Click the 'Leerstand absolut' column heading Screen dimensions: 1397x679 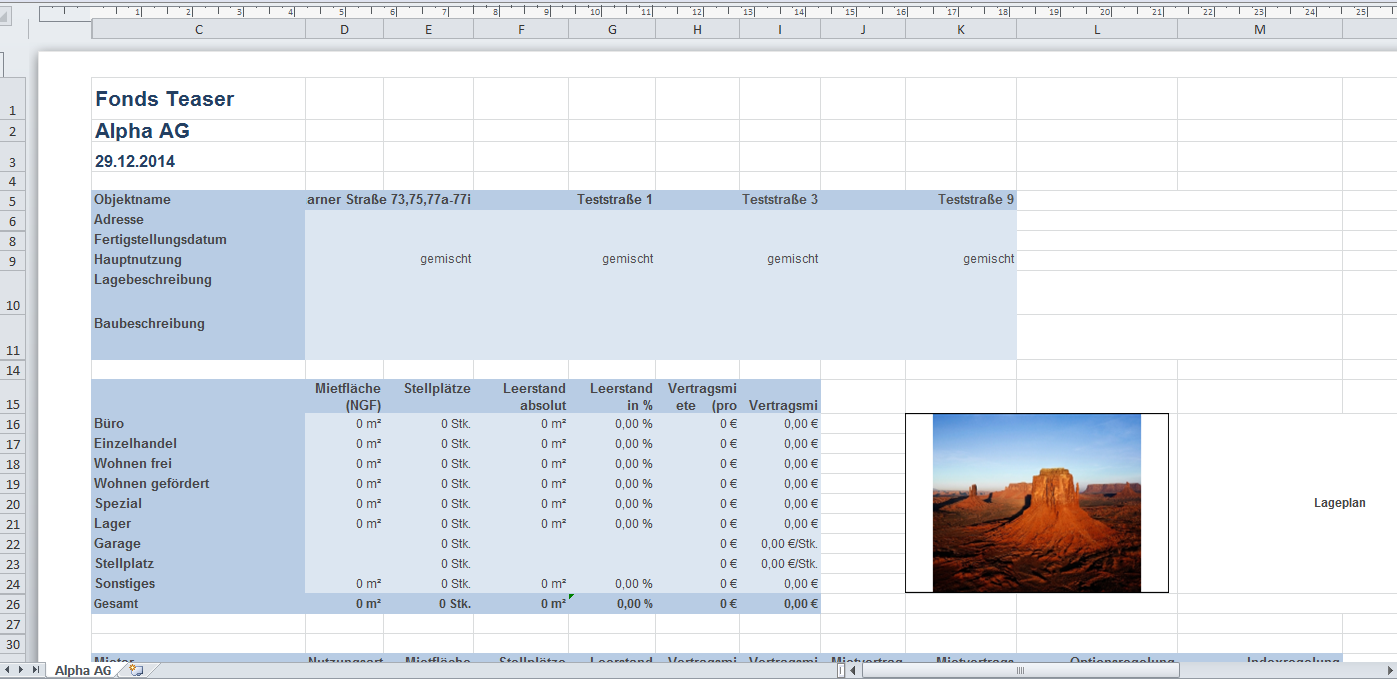click(x=521, y=397)
